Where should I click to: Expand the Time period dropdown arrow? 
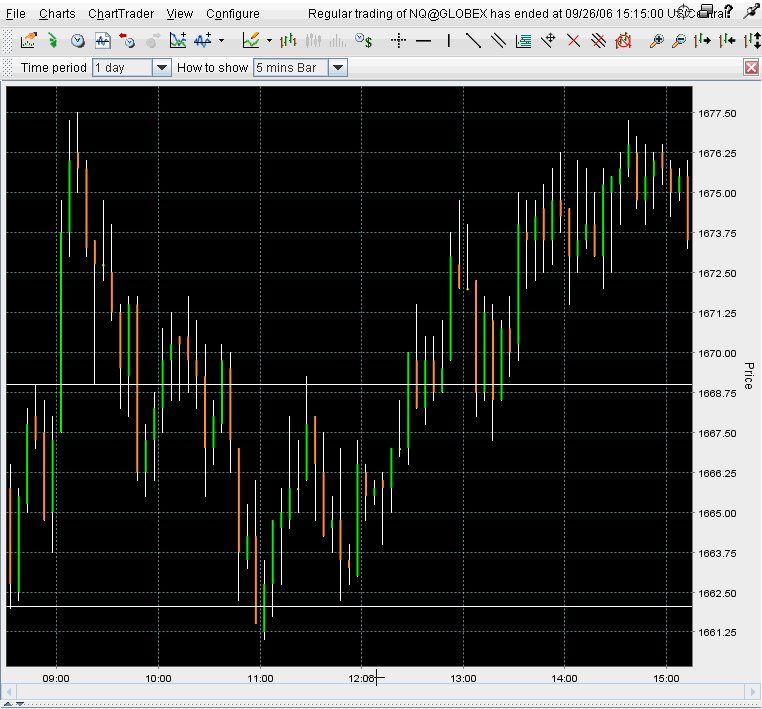coord(162,68)
